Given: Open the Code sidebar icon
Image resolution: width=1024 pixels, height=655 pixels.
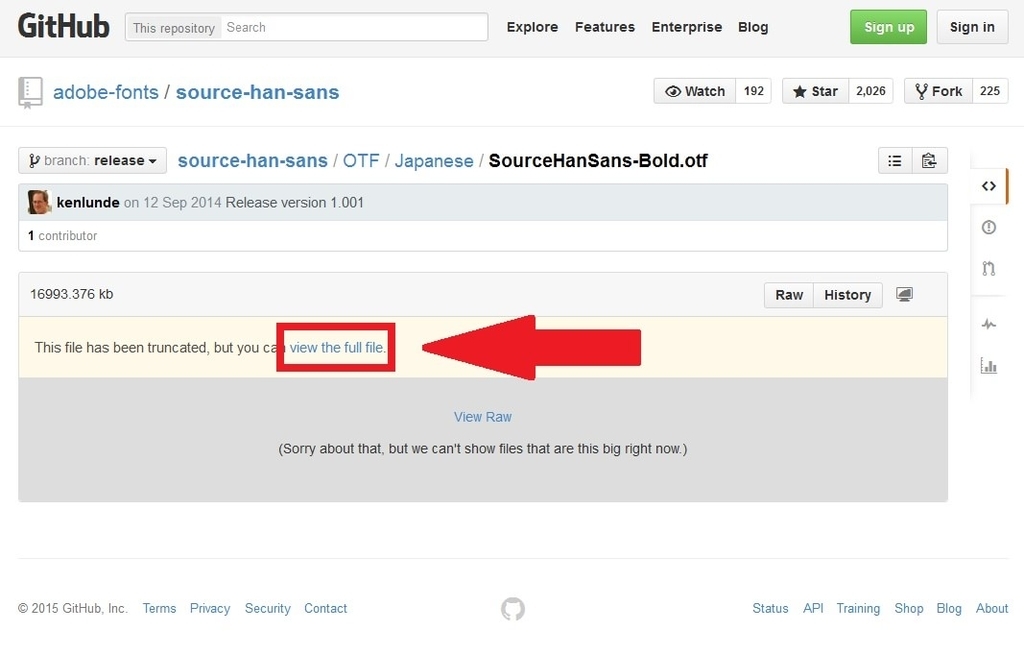Looking at the screenshot, I should point(989,186).
